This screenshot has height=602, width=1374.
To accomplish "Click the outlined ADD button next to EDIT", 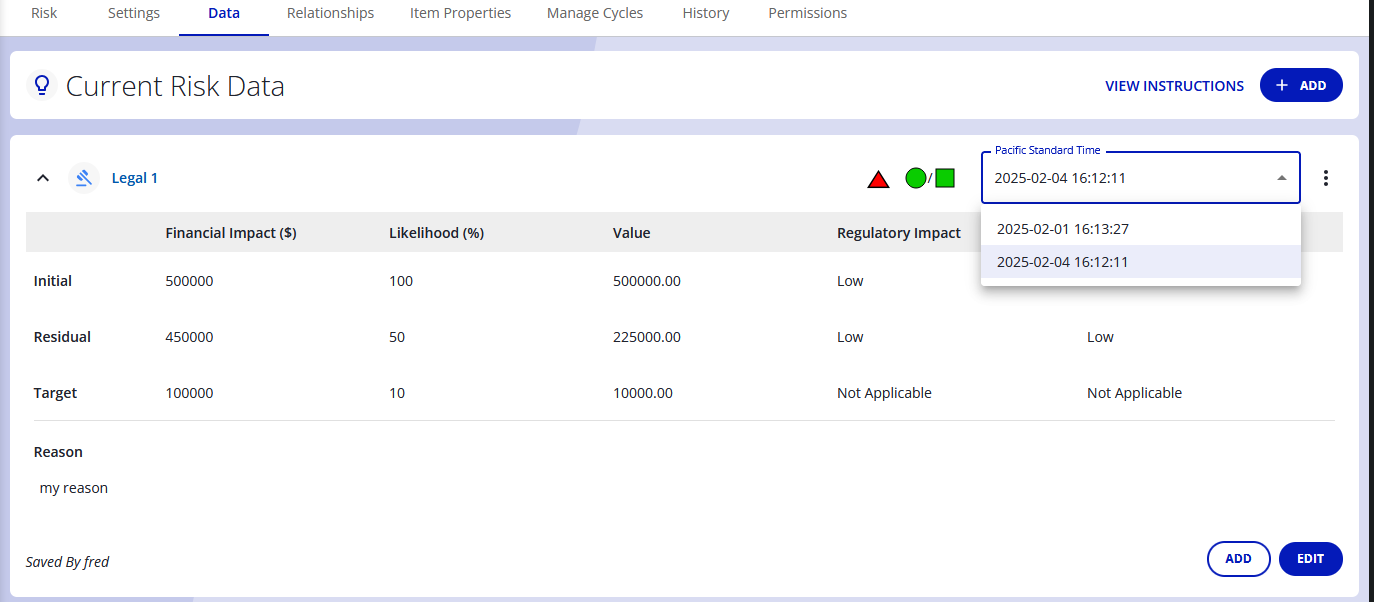I will (x=1238, y=559).
